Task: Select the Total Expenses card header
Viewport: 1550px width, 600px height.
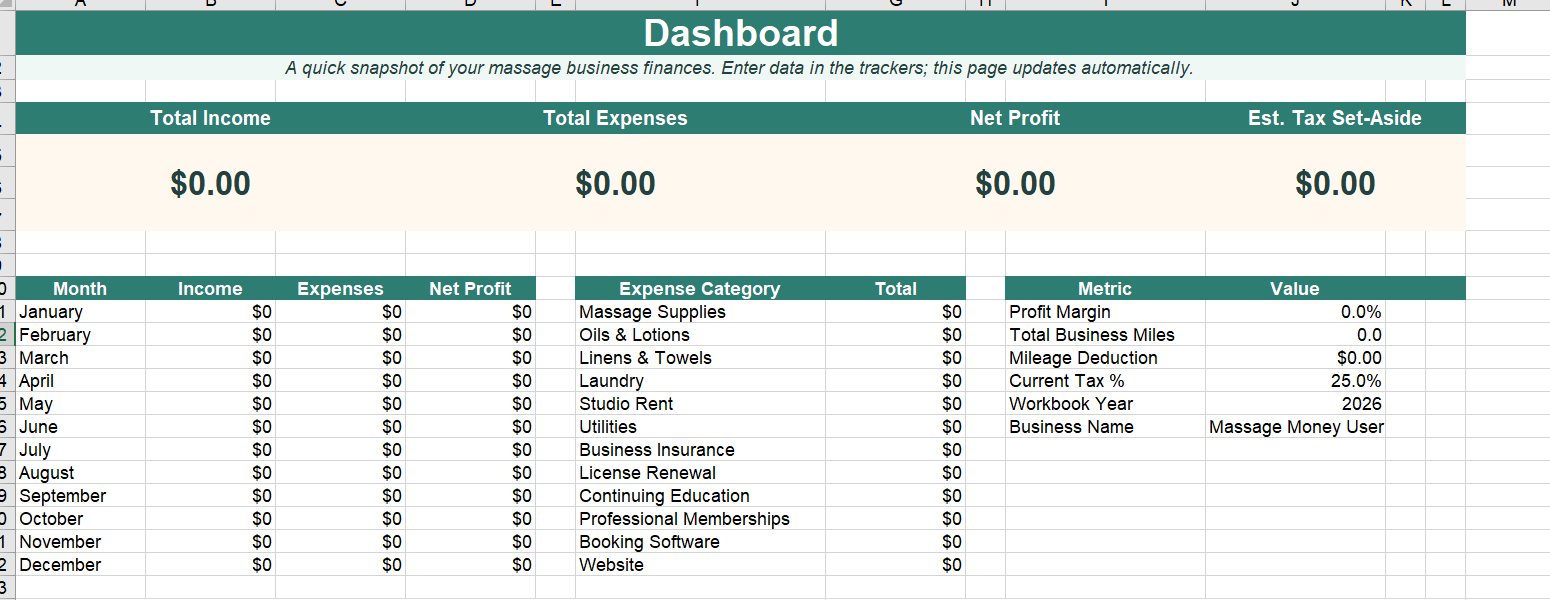Action: coord(615,118)
